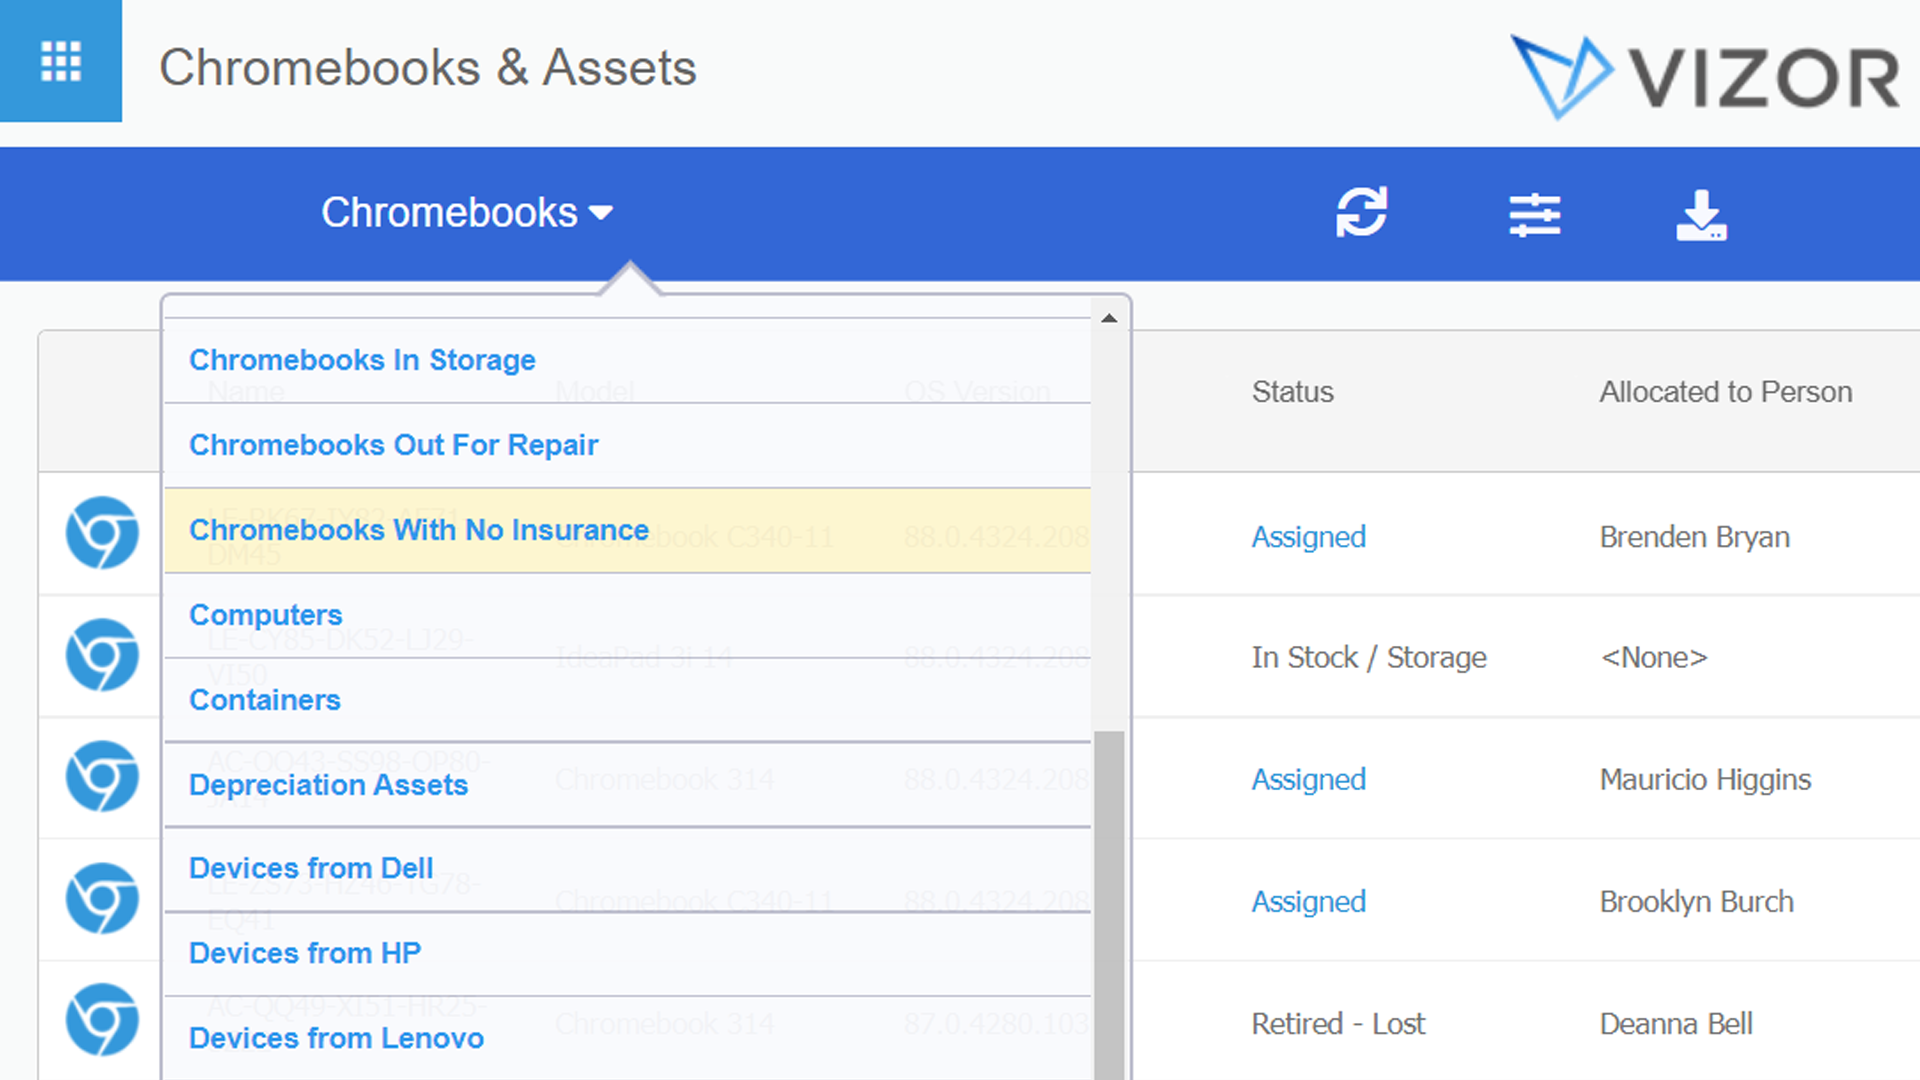1920x1080 pixels.
Task: Click the Deanna Bell cell
Action: 1676,1023
